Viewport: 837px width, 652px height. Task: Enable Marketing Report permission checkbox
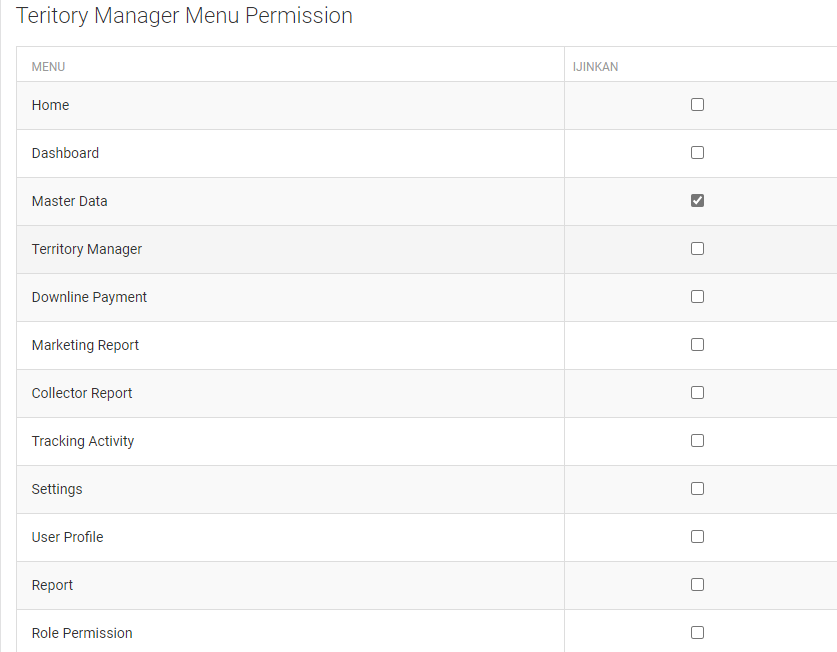(x=697, y=345)
